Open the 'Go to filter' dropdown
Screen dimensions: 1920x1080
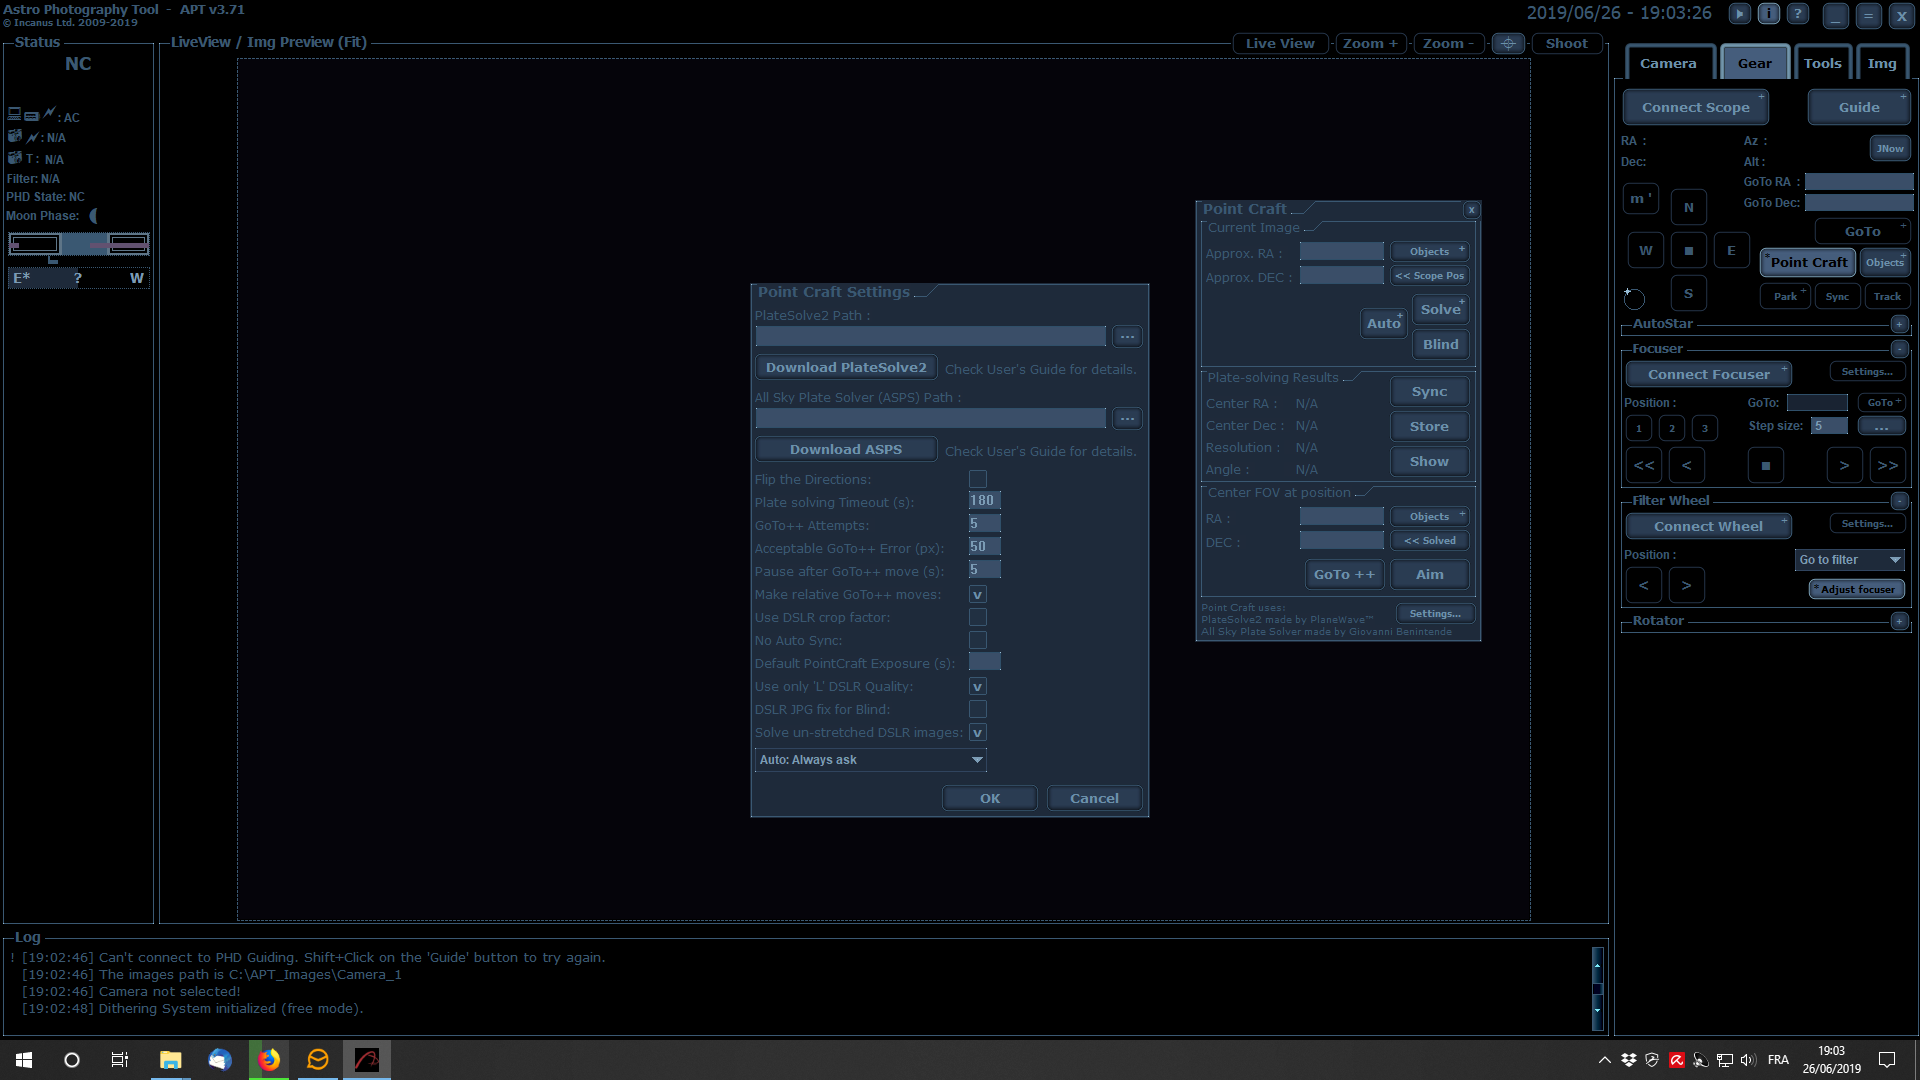[1849, 560]
